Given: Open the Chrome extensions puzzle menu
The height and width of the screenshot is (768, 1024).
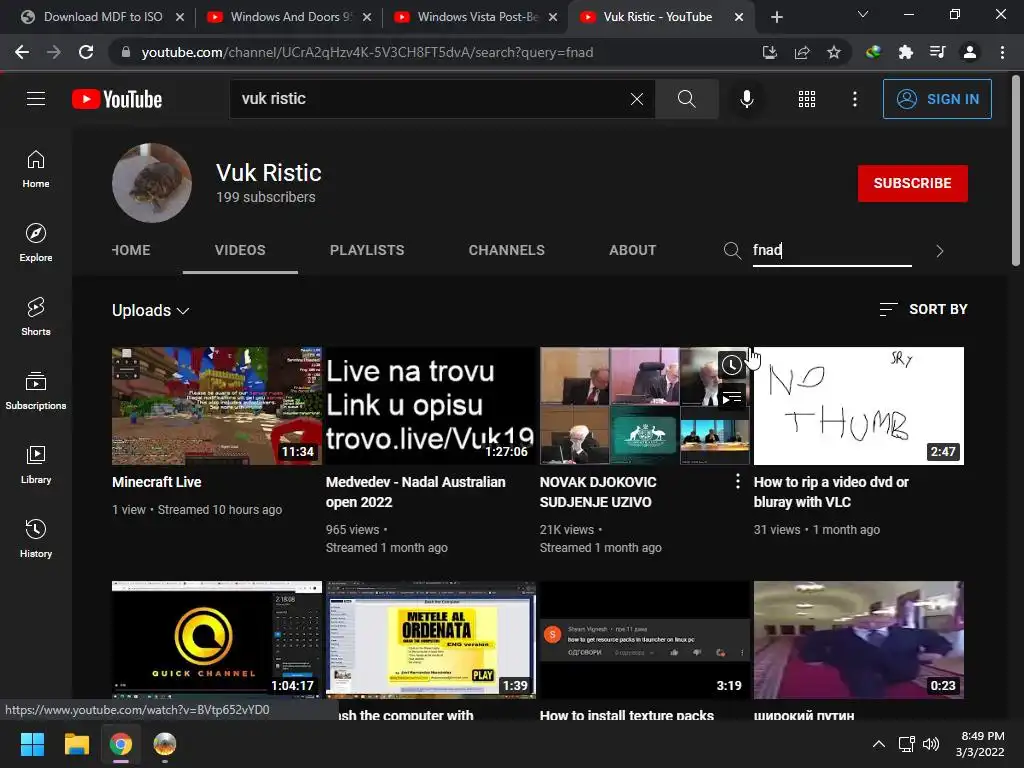Looking at the screenshot, I should pyautogui.click(x=905, y=52).
